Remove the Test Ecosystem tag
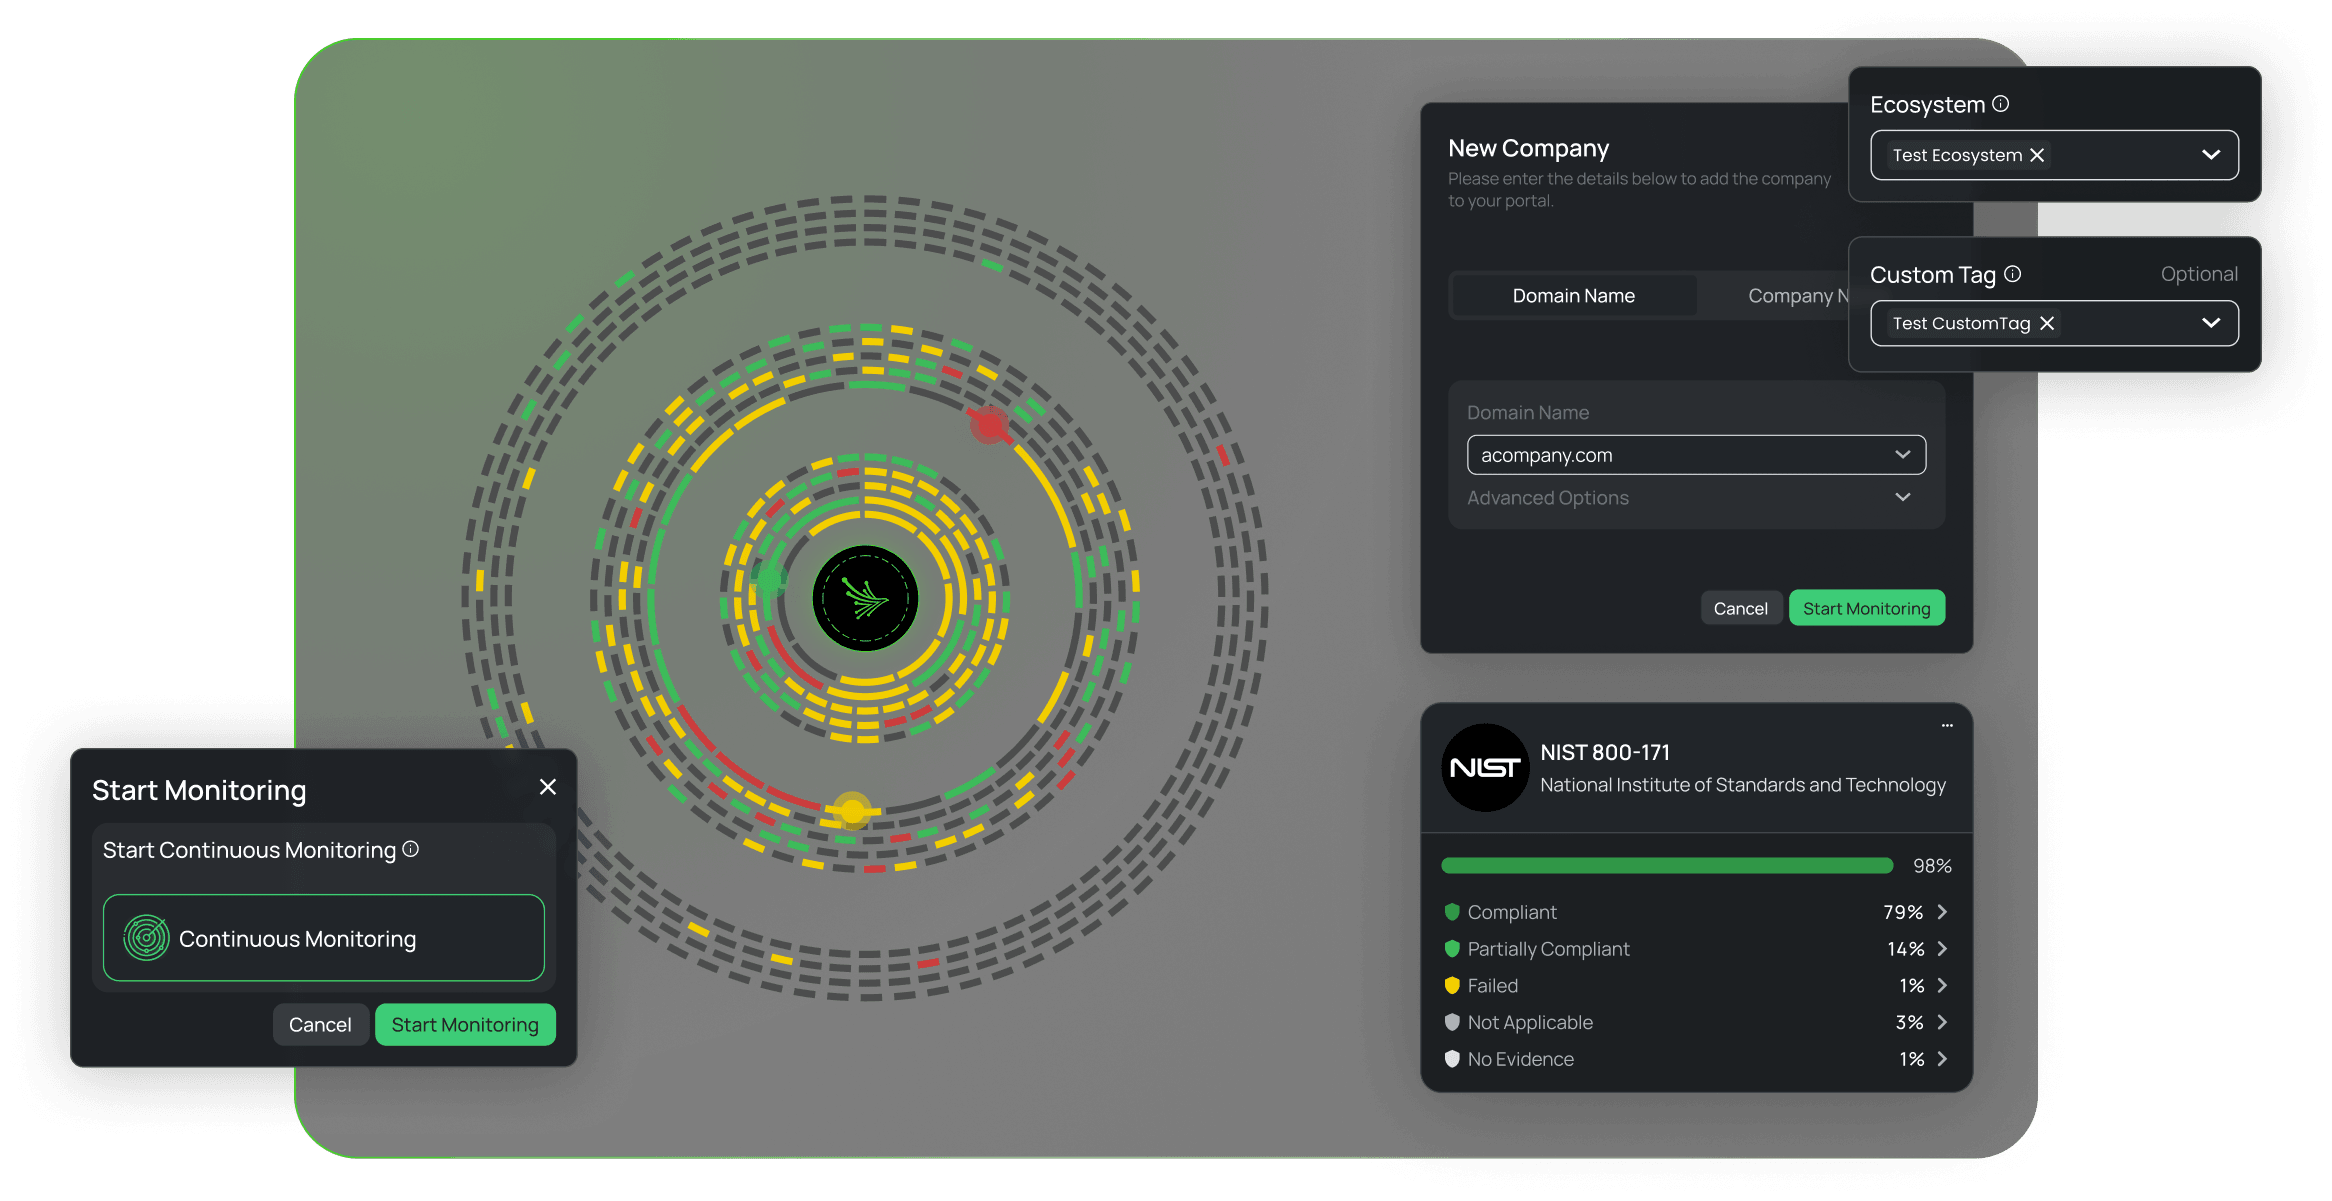 (x=2037, y=155)
